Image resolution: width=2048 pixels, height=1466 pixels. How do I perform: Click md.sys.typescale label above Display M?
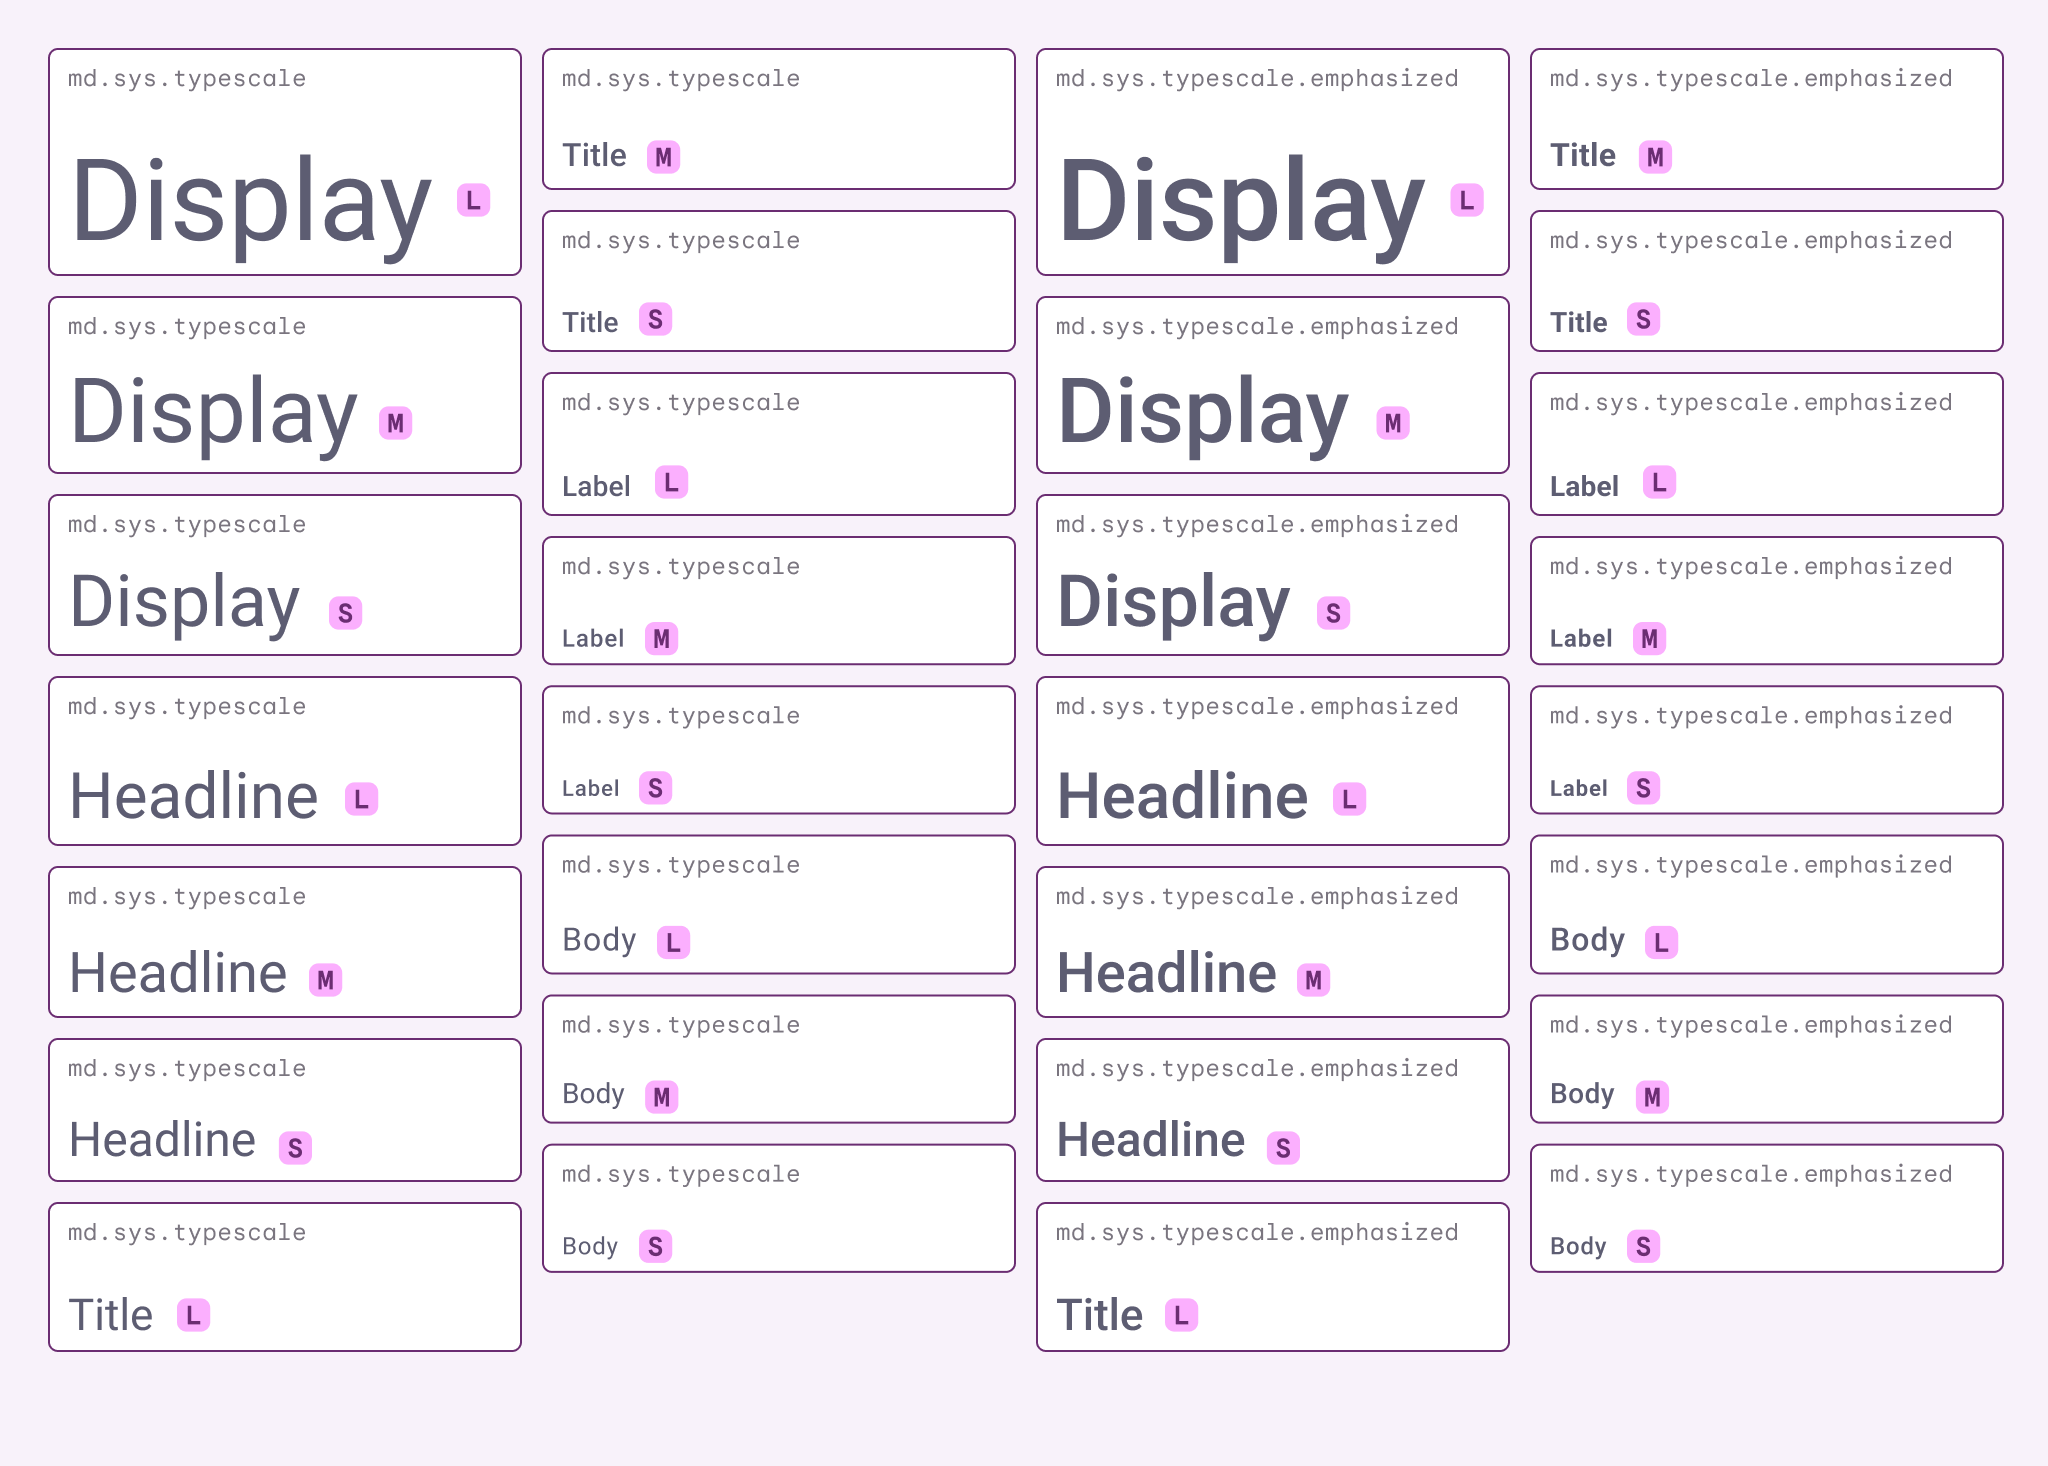pos(187,327)
